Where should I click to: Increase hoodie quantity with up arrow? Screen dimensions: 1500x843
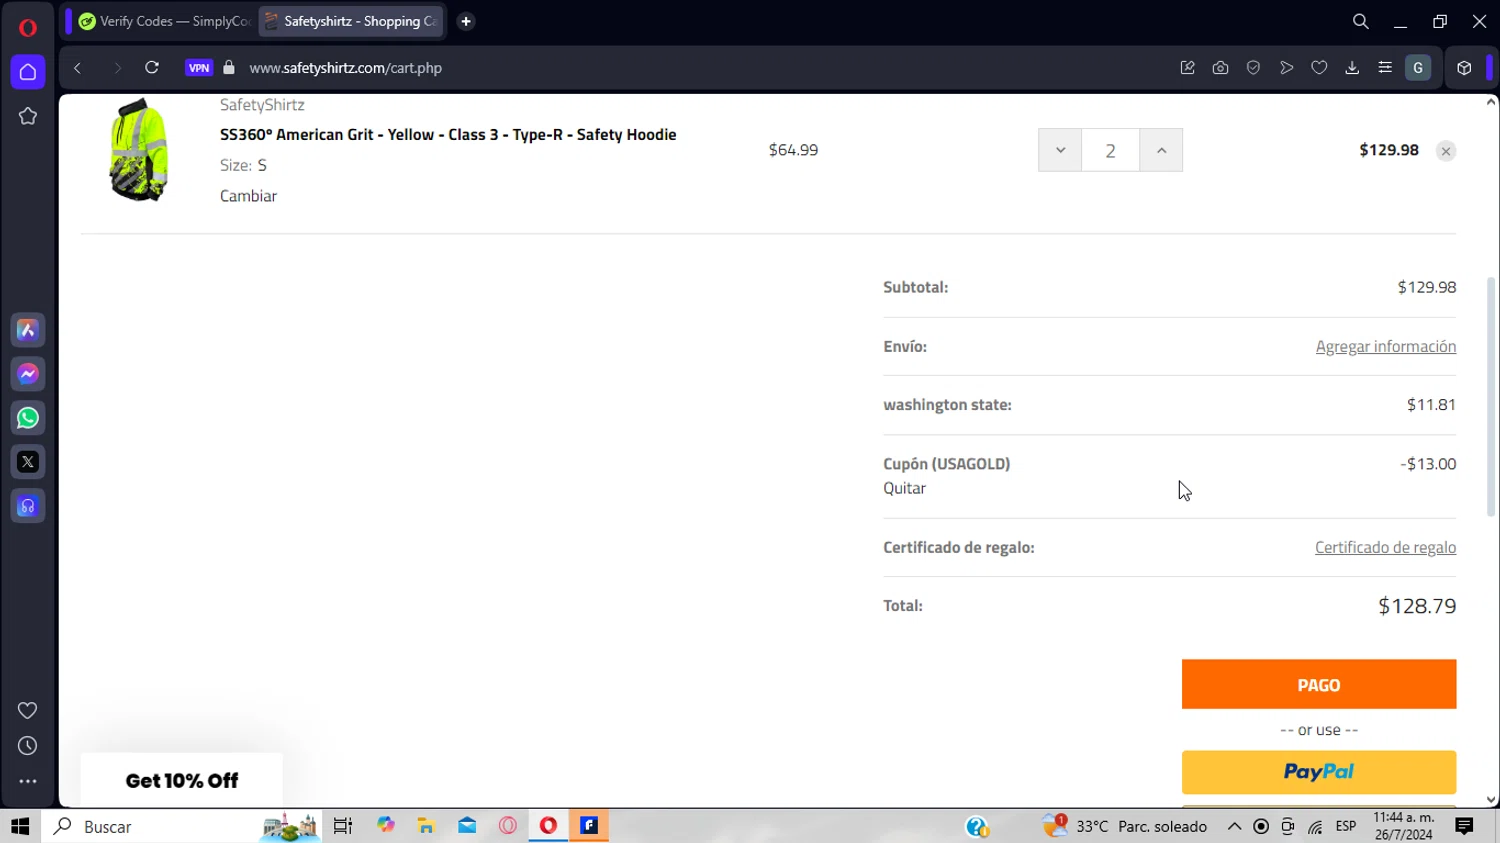tap(1161, 150)
